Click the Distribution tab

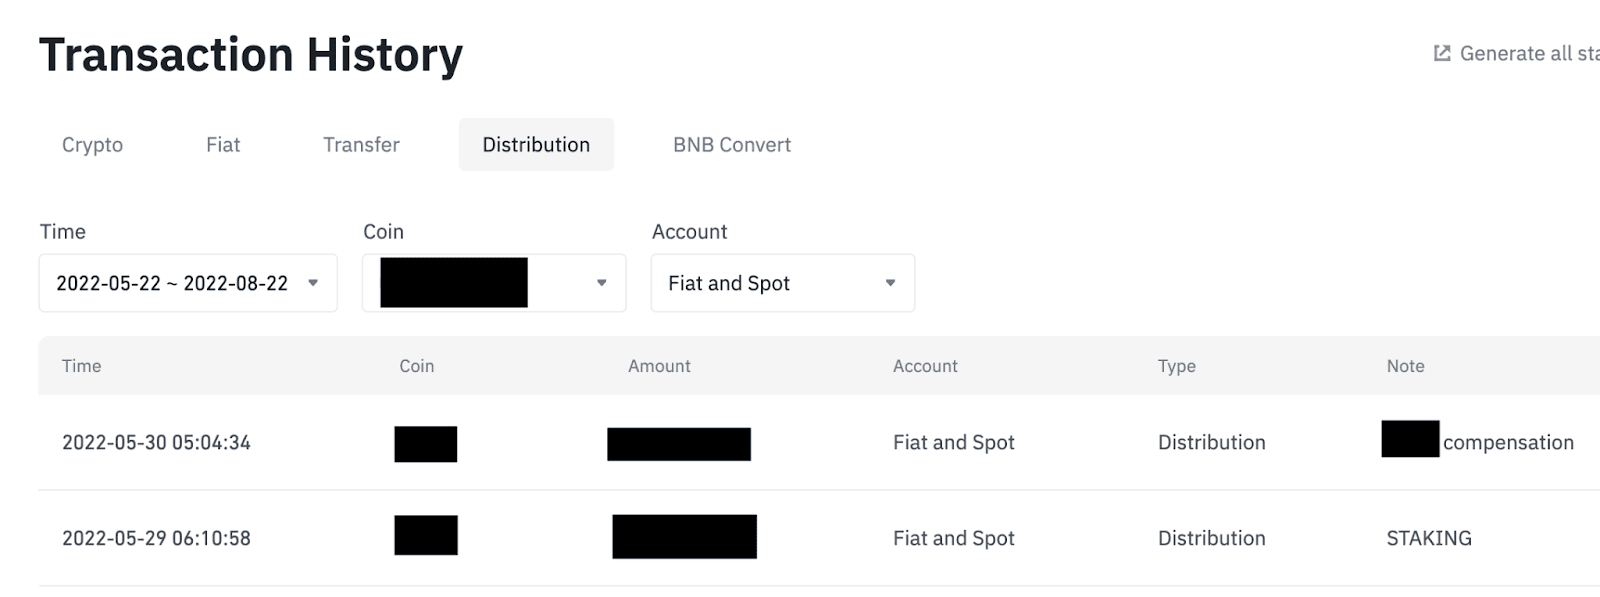pos(536,145)
